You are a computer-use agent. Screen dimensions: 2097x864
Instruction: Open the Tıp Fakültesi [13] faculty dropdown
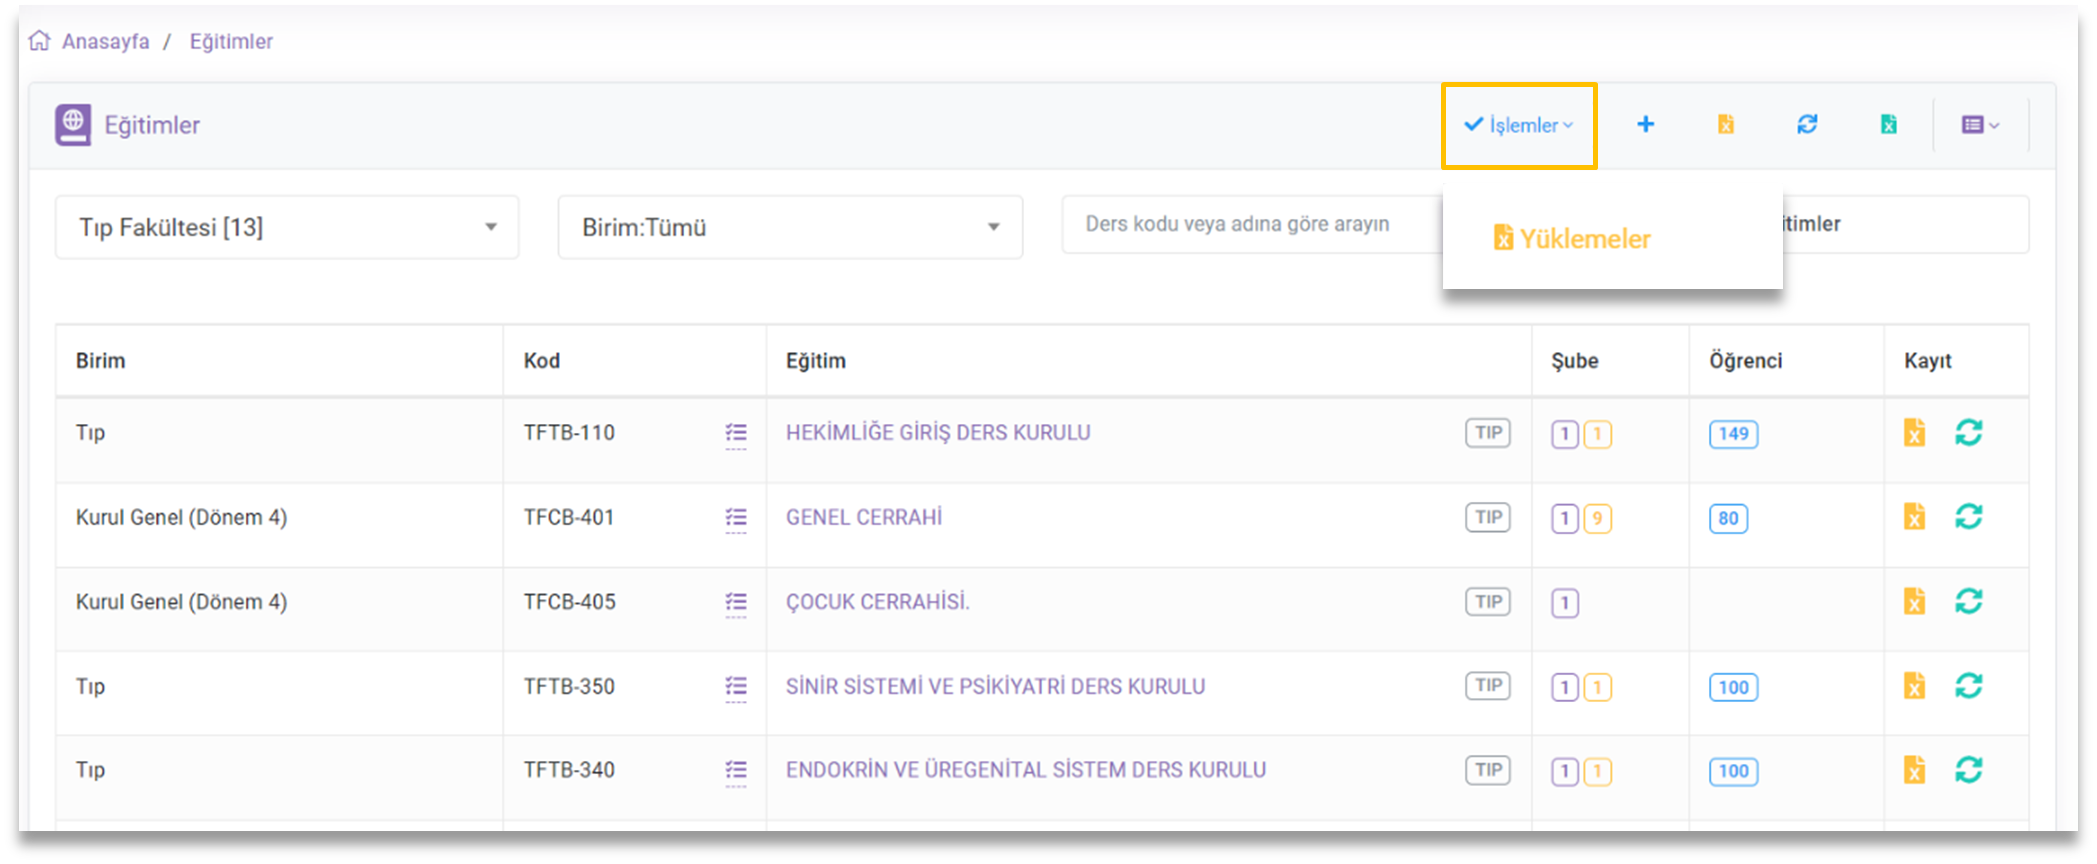[x=287, y=227]
